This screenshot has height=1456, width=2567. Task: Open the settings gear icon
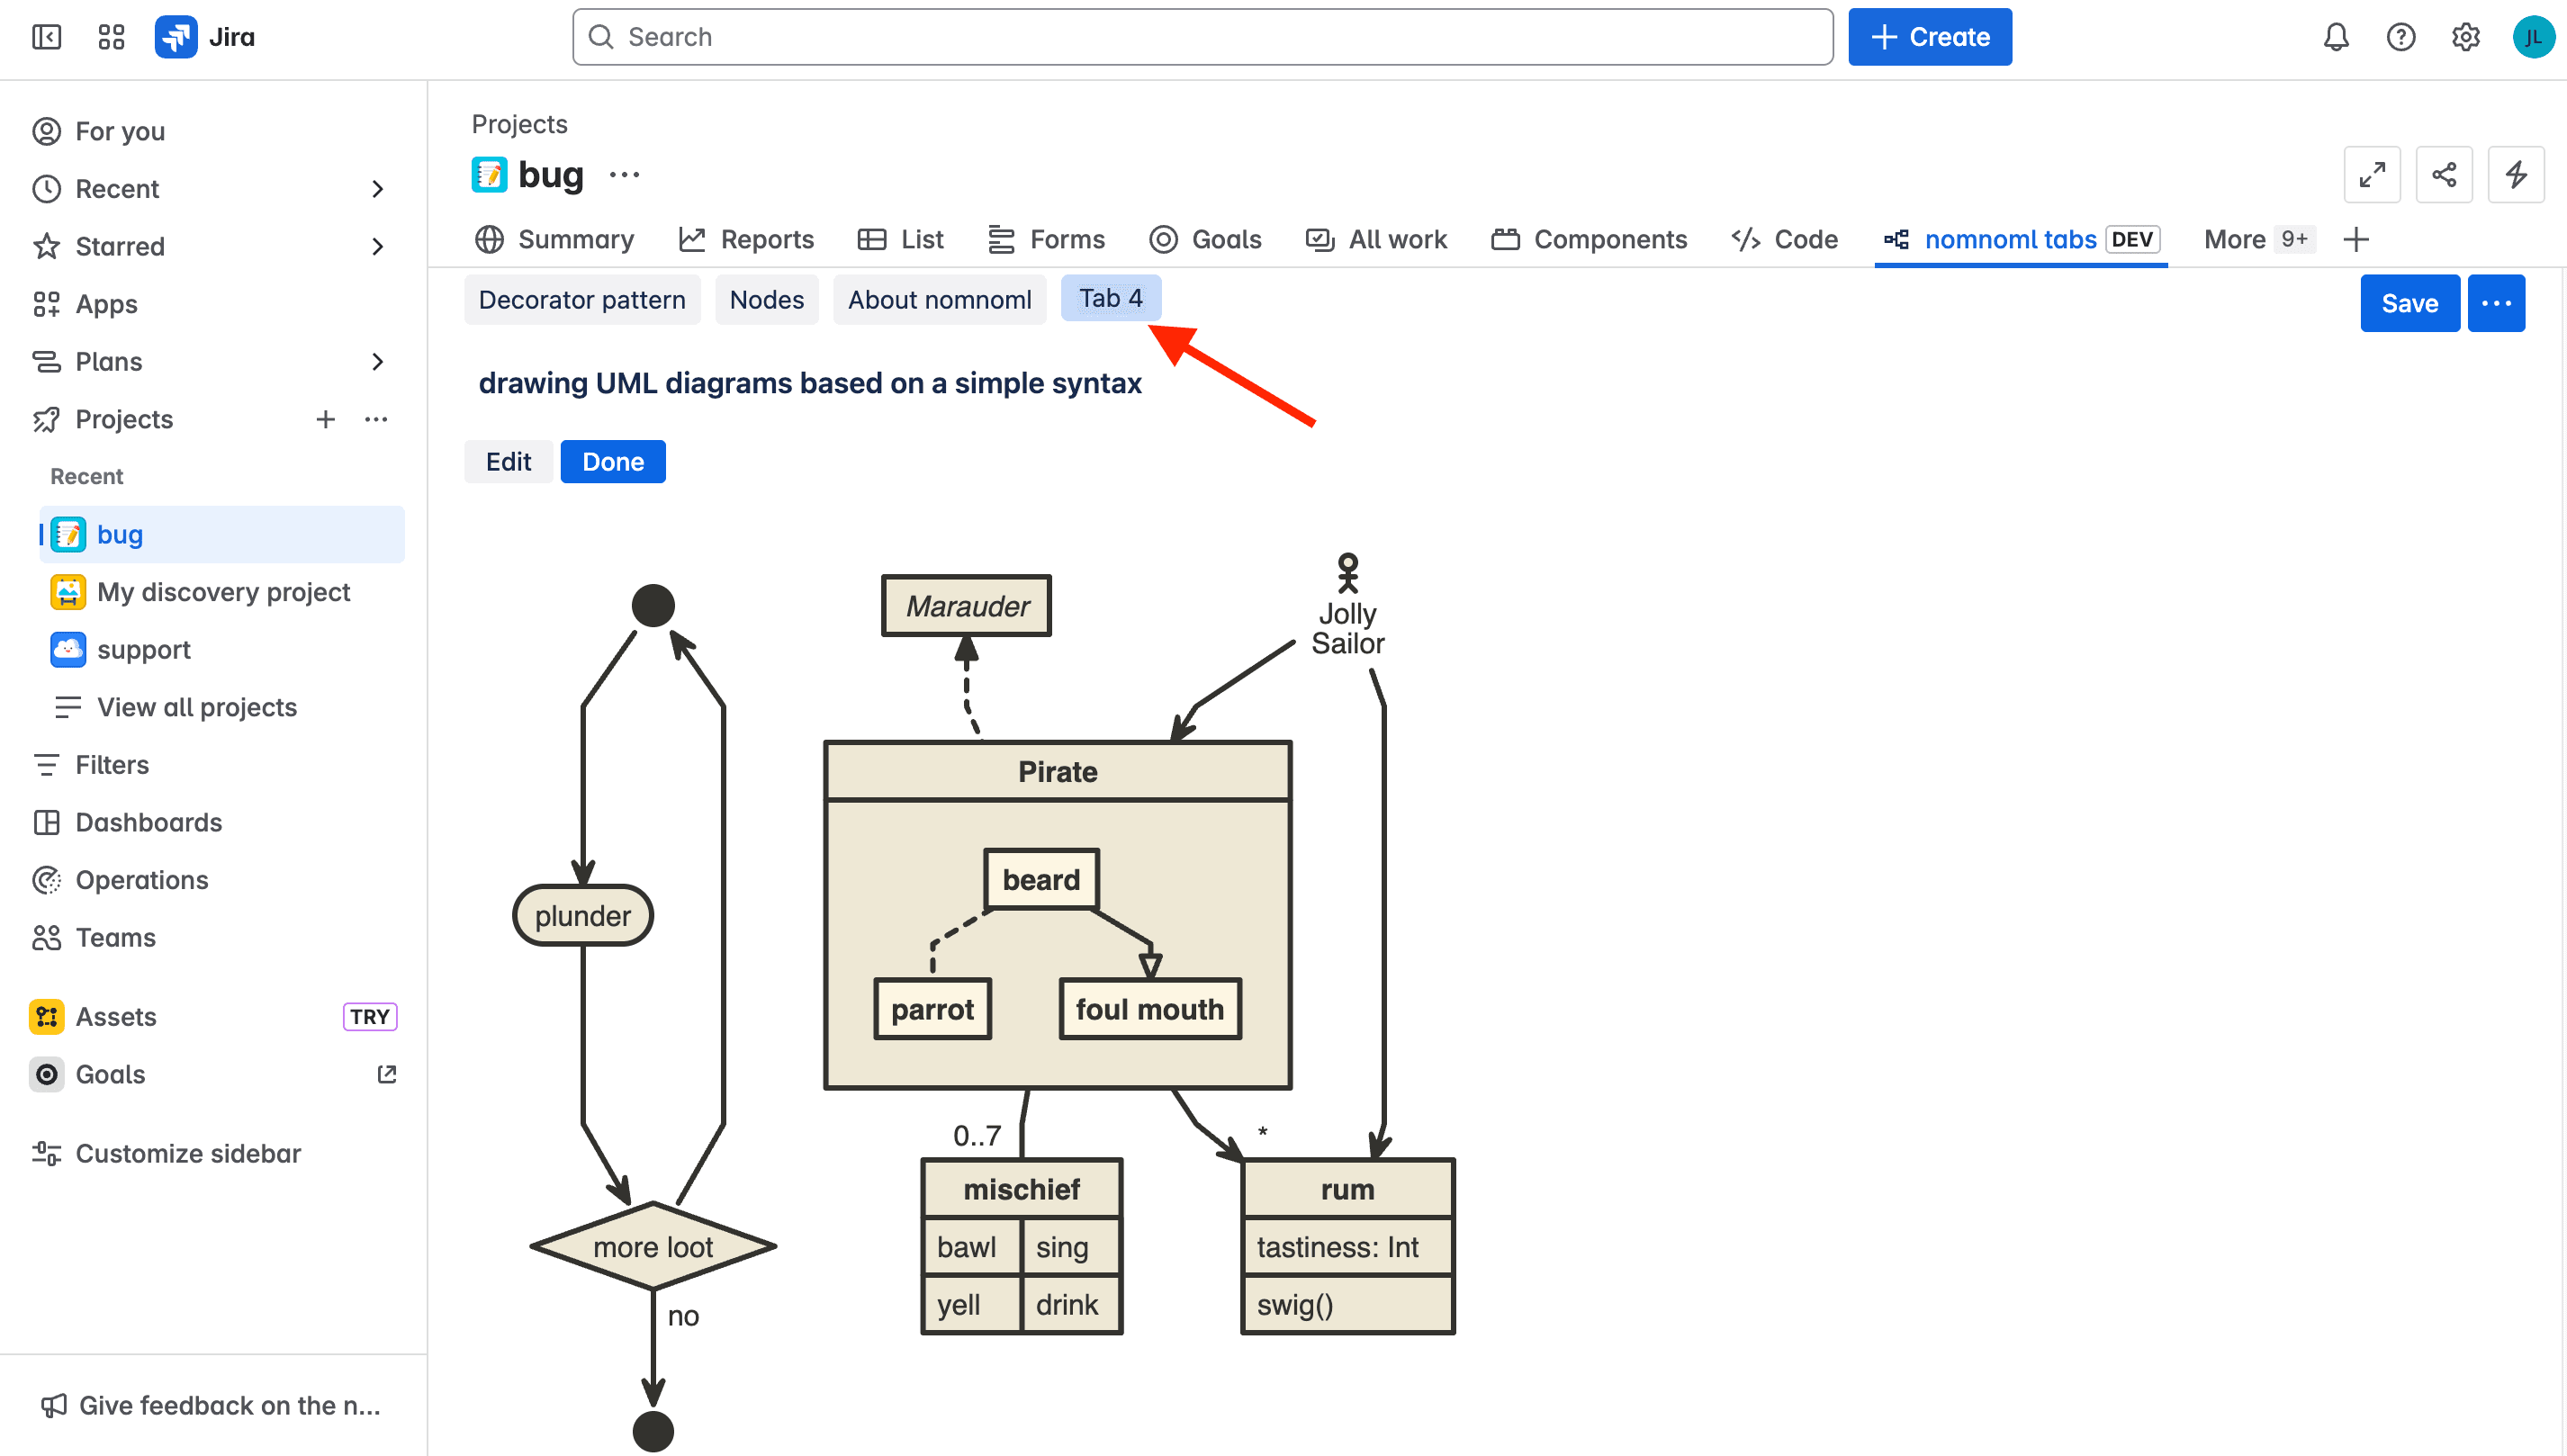[x=2465, y=37]
